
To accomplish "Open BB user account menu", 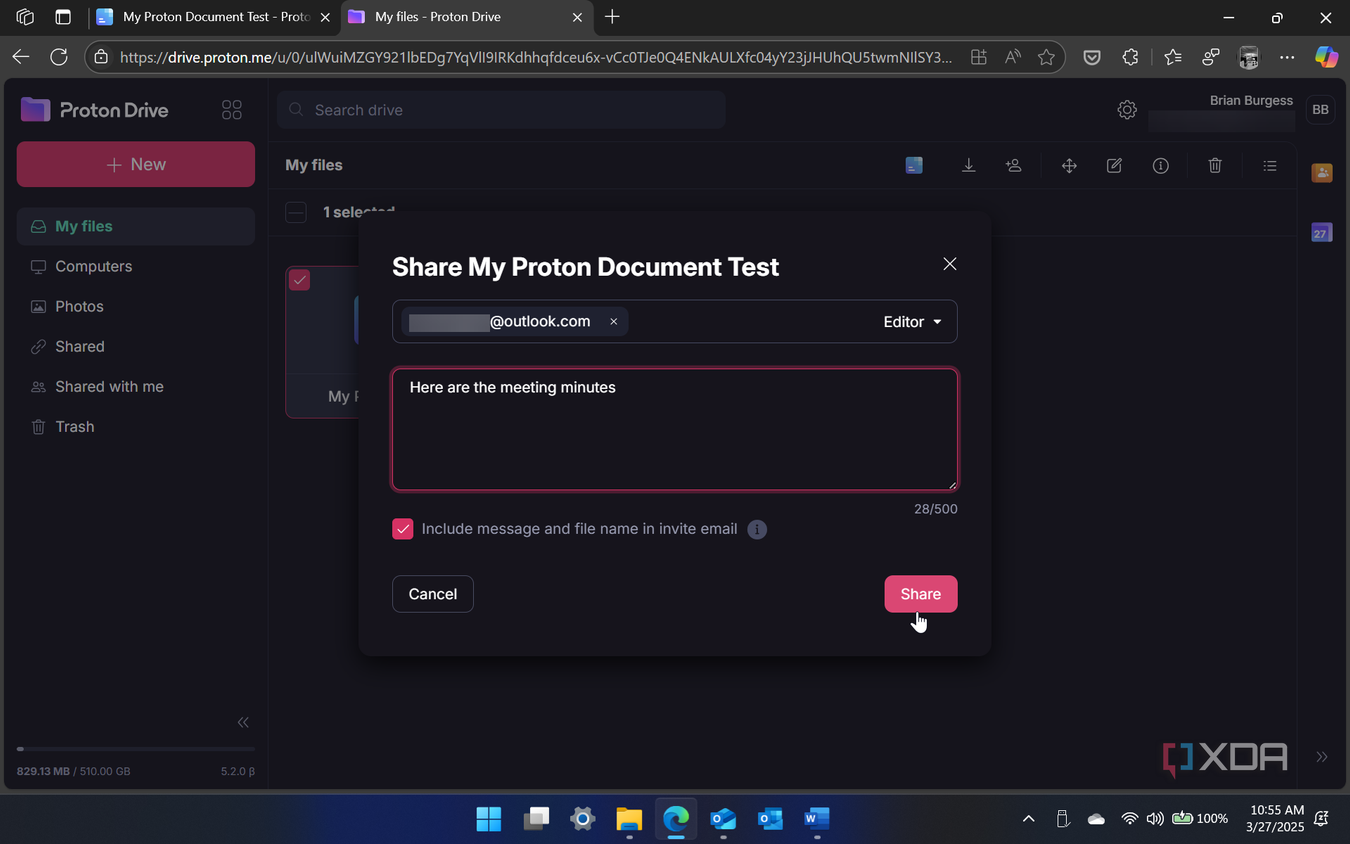I will click(x=1320, y=110).
